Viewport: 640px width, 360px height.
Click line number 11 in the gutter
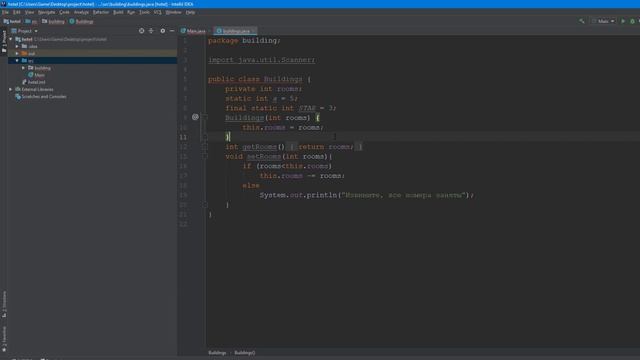pos(183,137)
